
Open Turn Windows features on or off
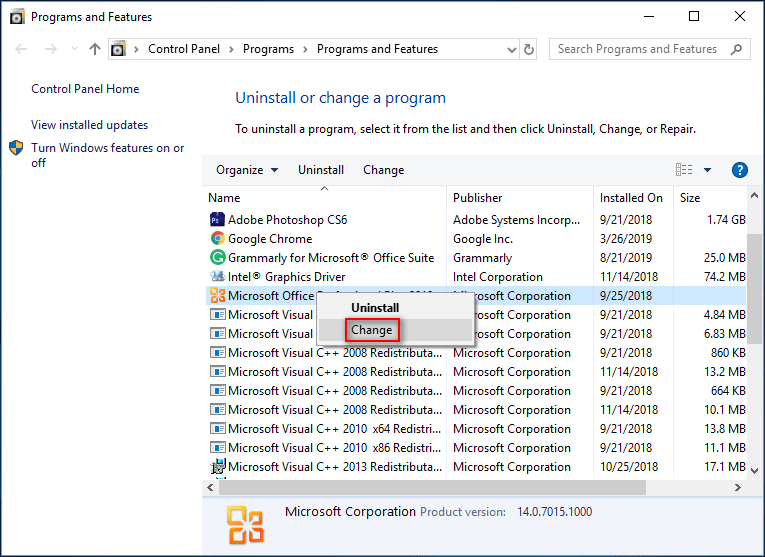107,155
